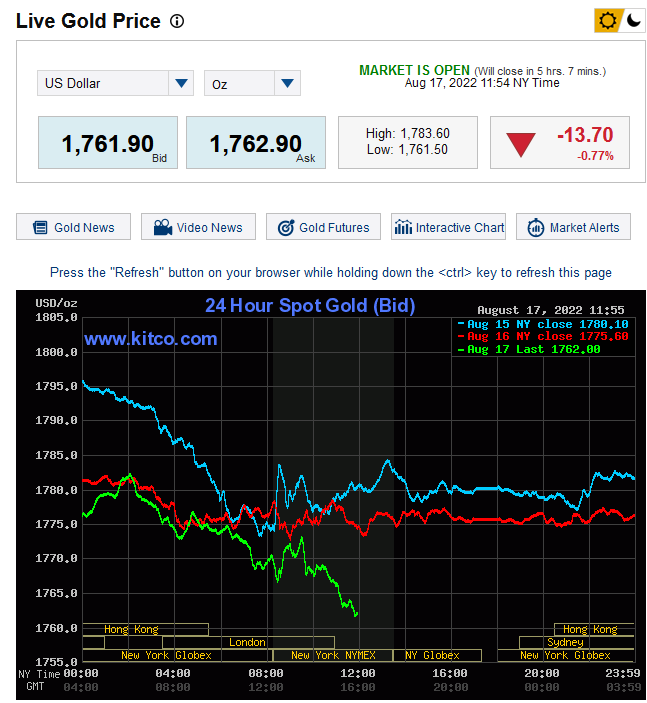Click the High 1,783.60 value

click(408, 134)
